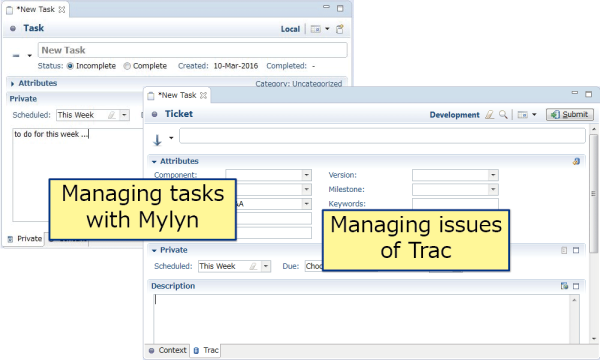This screenshot has width=600, height=360.
Task: Click the New Task summary field
Action: coord(192,50)
